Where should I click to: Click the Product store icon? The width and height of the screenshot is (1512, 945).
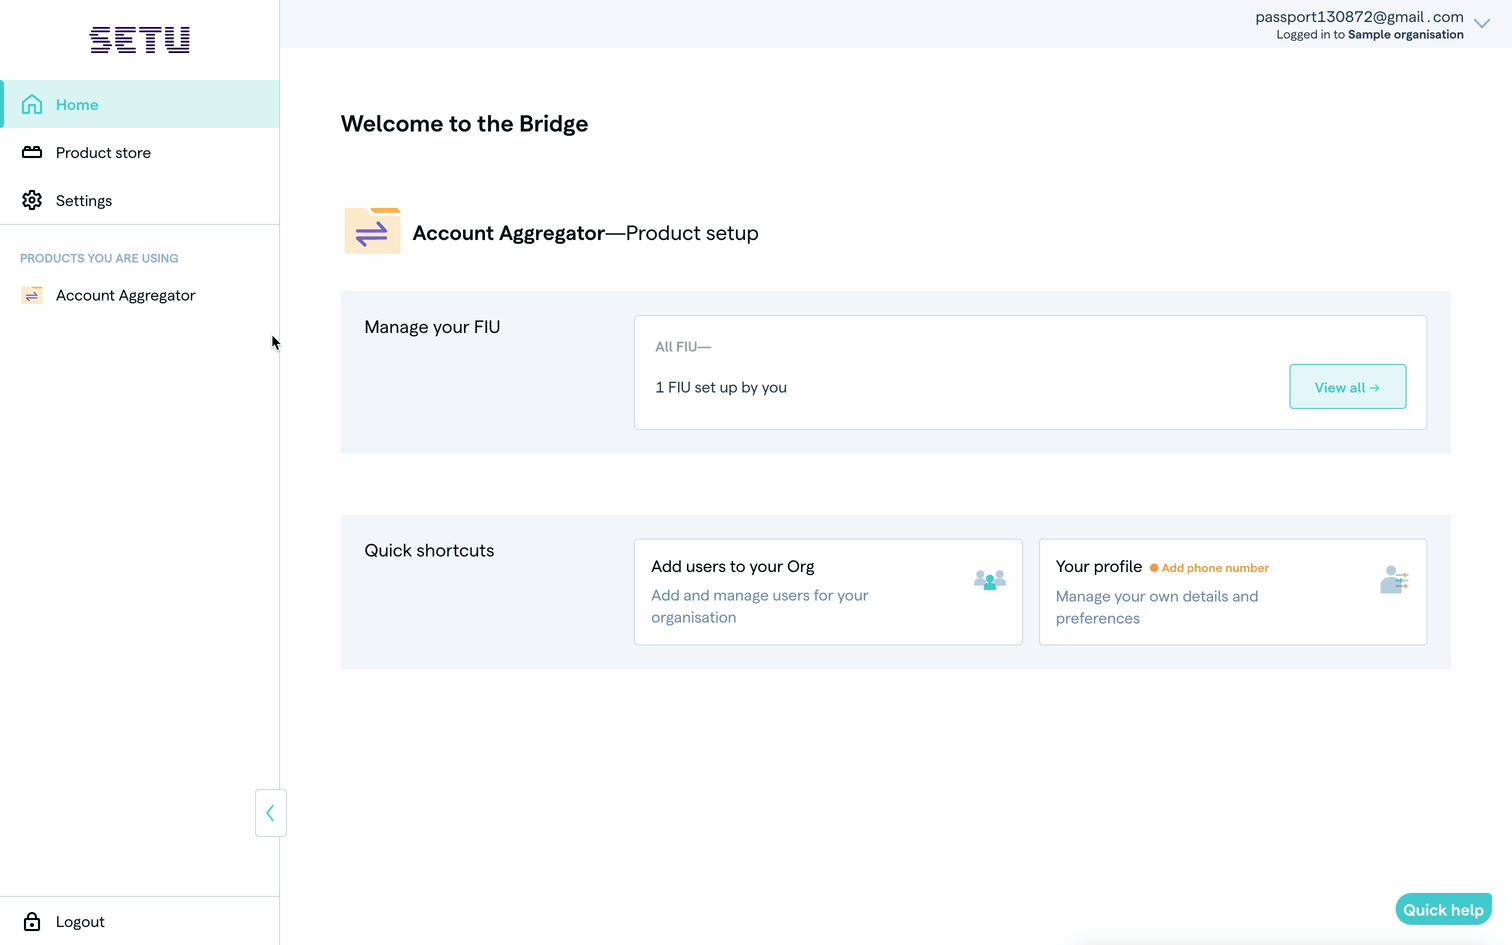coord(32,152)
